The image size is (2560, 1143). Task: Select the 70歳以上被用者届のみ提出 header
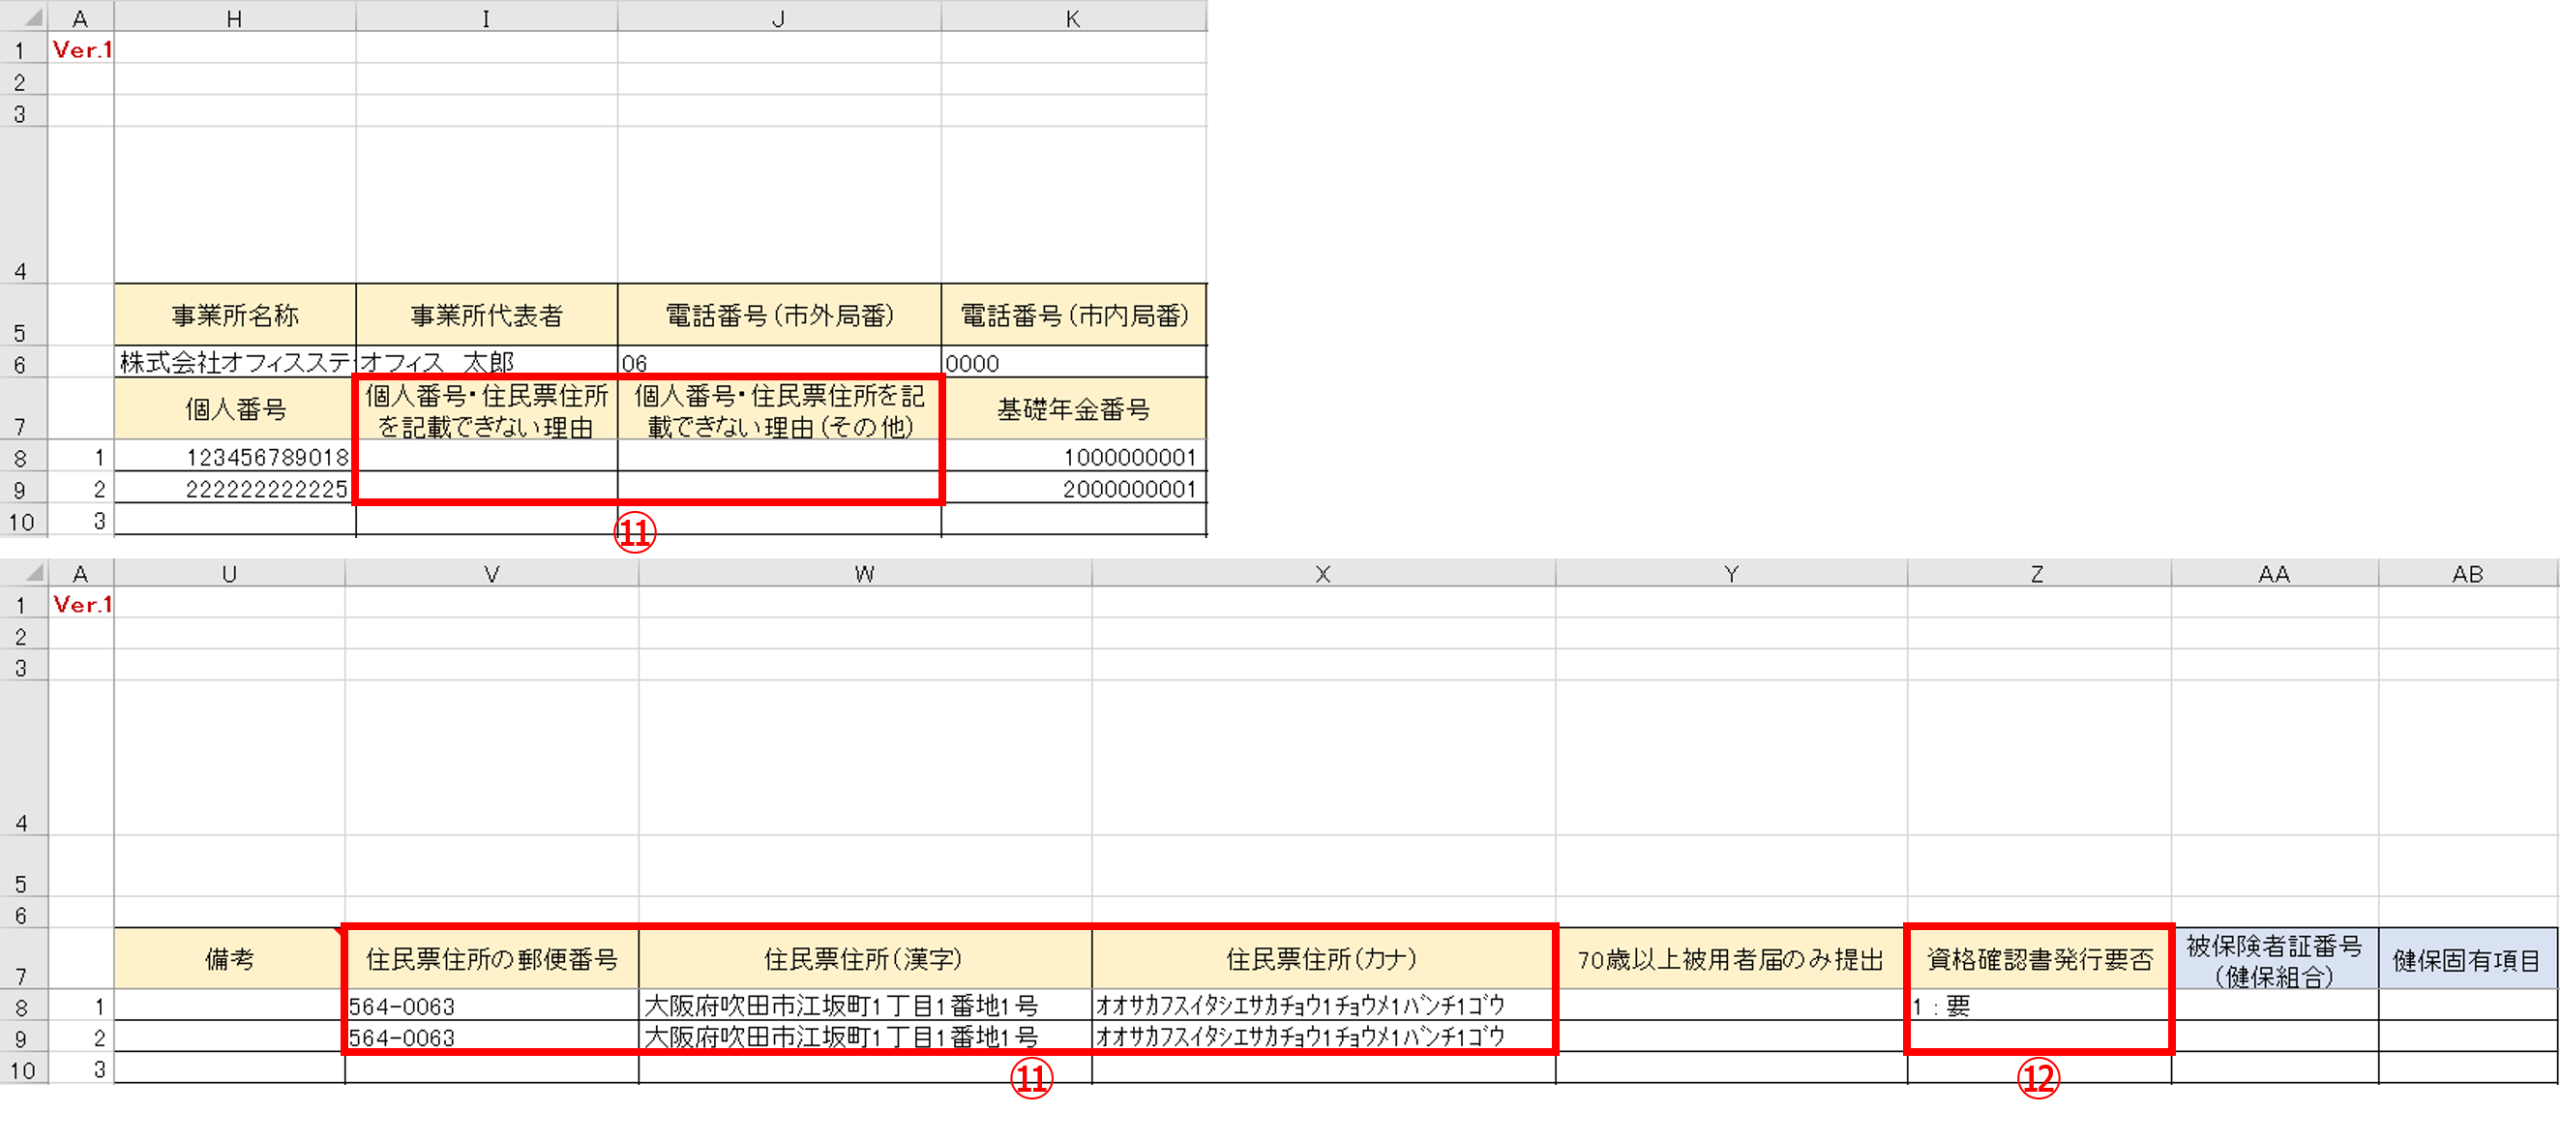[x=1730, y=959]
